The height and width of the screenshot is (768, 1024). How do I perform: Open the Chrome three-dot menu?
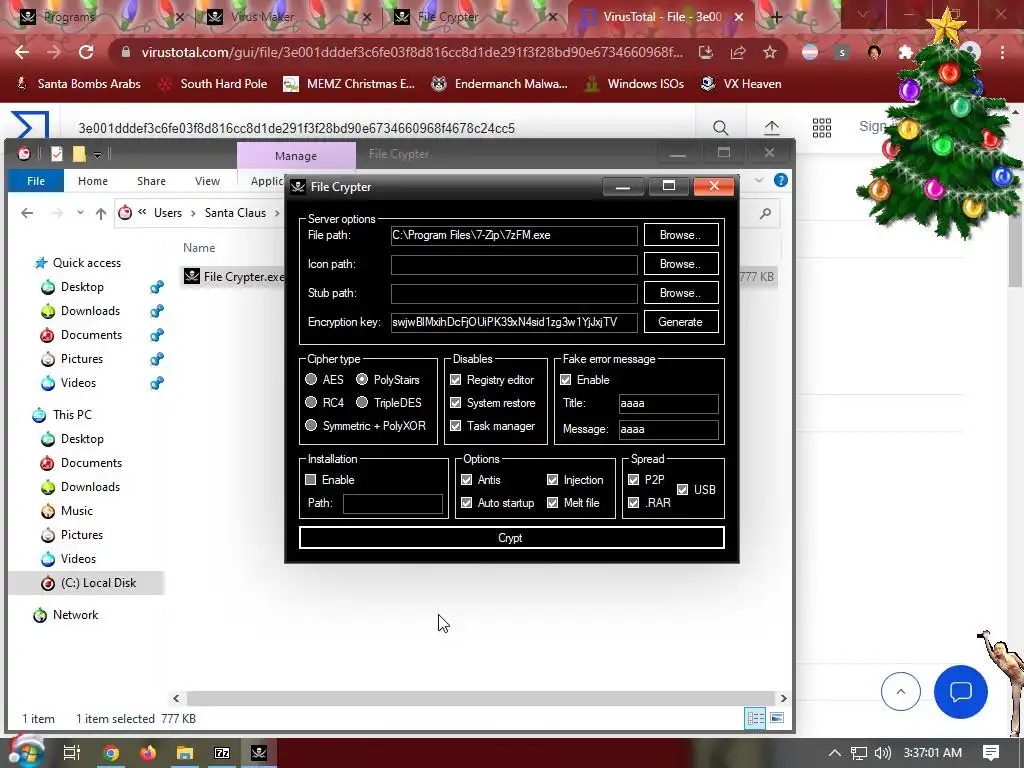[1002, 52]
